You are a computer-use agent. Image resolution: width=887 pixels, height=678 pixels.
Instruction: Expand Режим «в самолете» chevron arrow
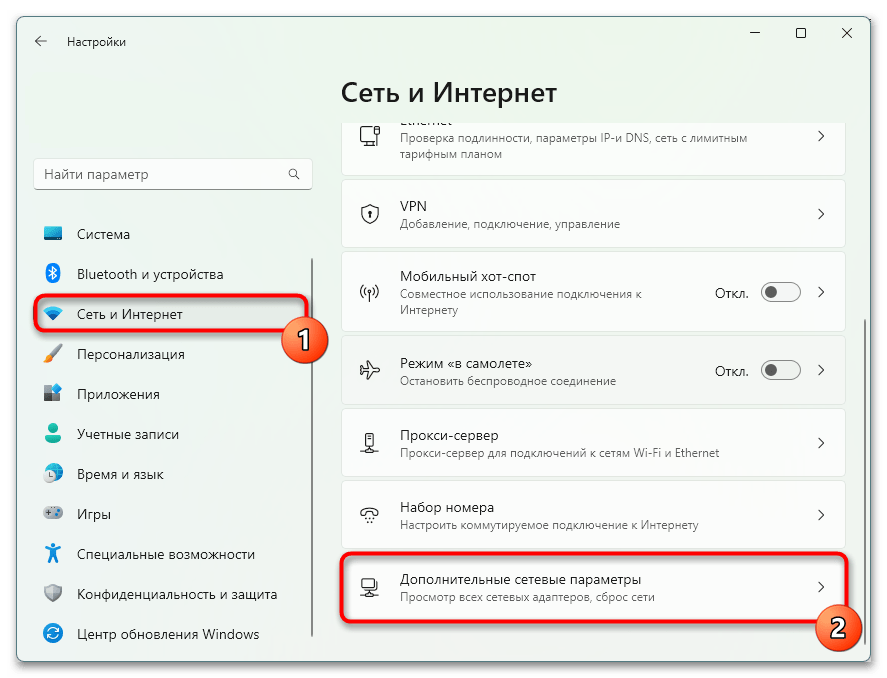[821, 370]
